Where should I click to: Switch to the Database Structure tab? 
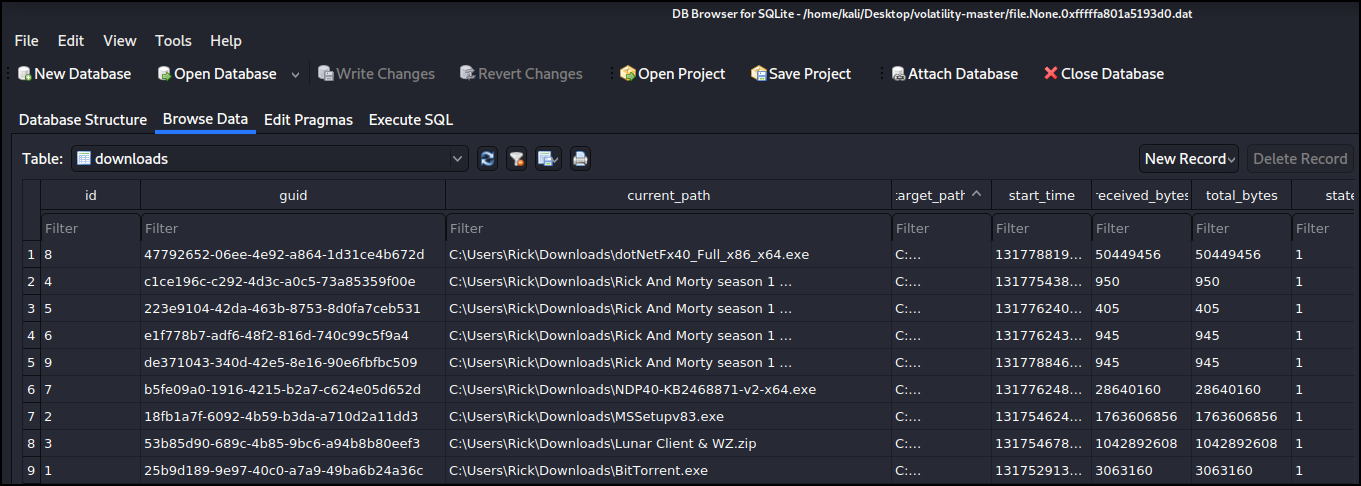tap(83, 120)
